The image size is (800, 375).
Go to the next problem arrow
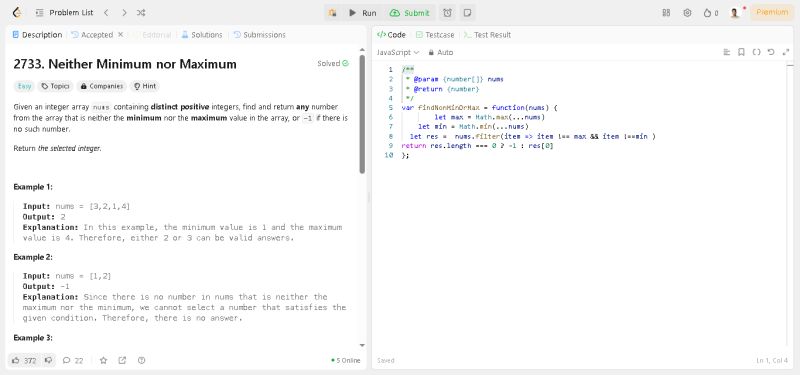pyautogui.click(x=124, y=13)
